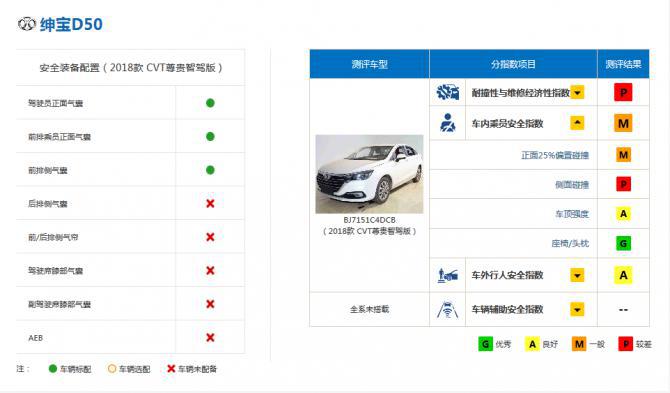Click the red X legend for 车辆未配备
The image size is (670, 393).
171,368
